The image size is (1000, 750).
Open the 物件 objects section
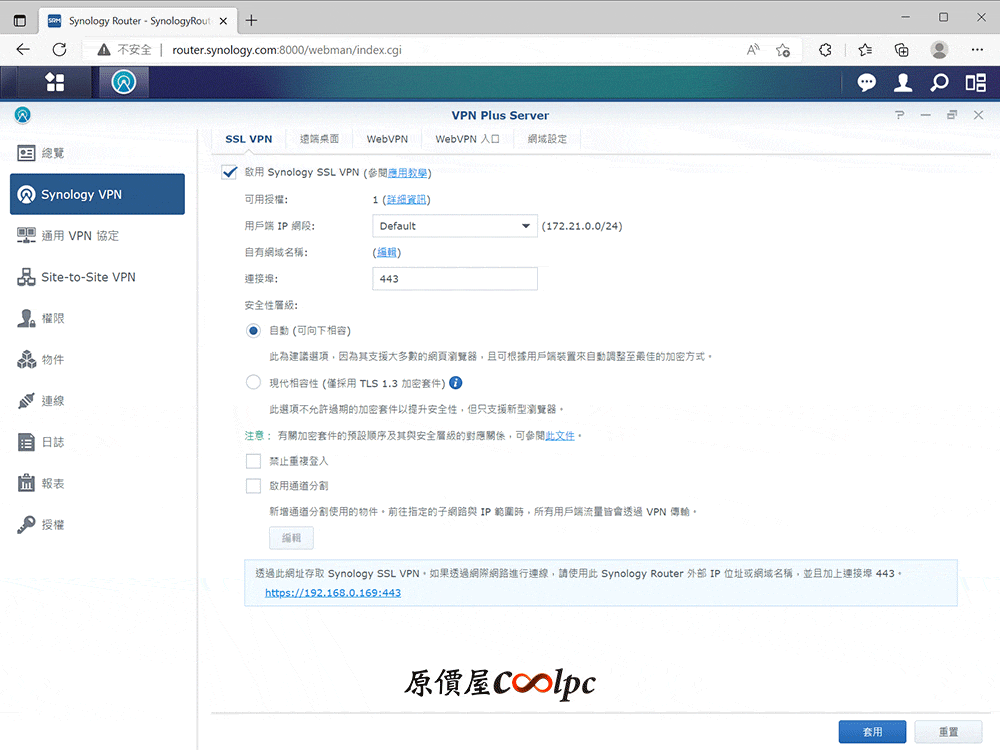coord(97,359)
